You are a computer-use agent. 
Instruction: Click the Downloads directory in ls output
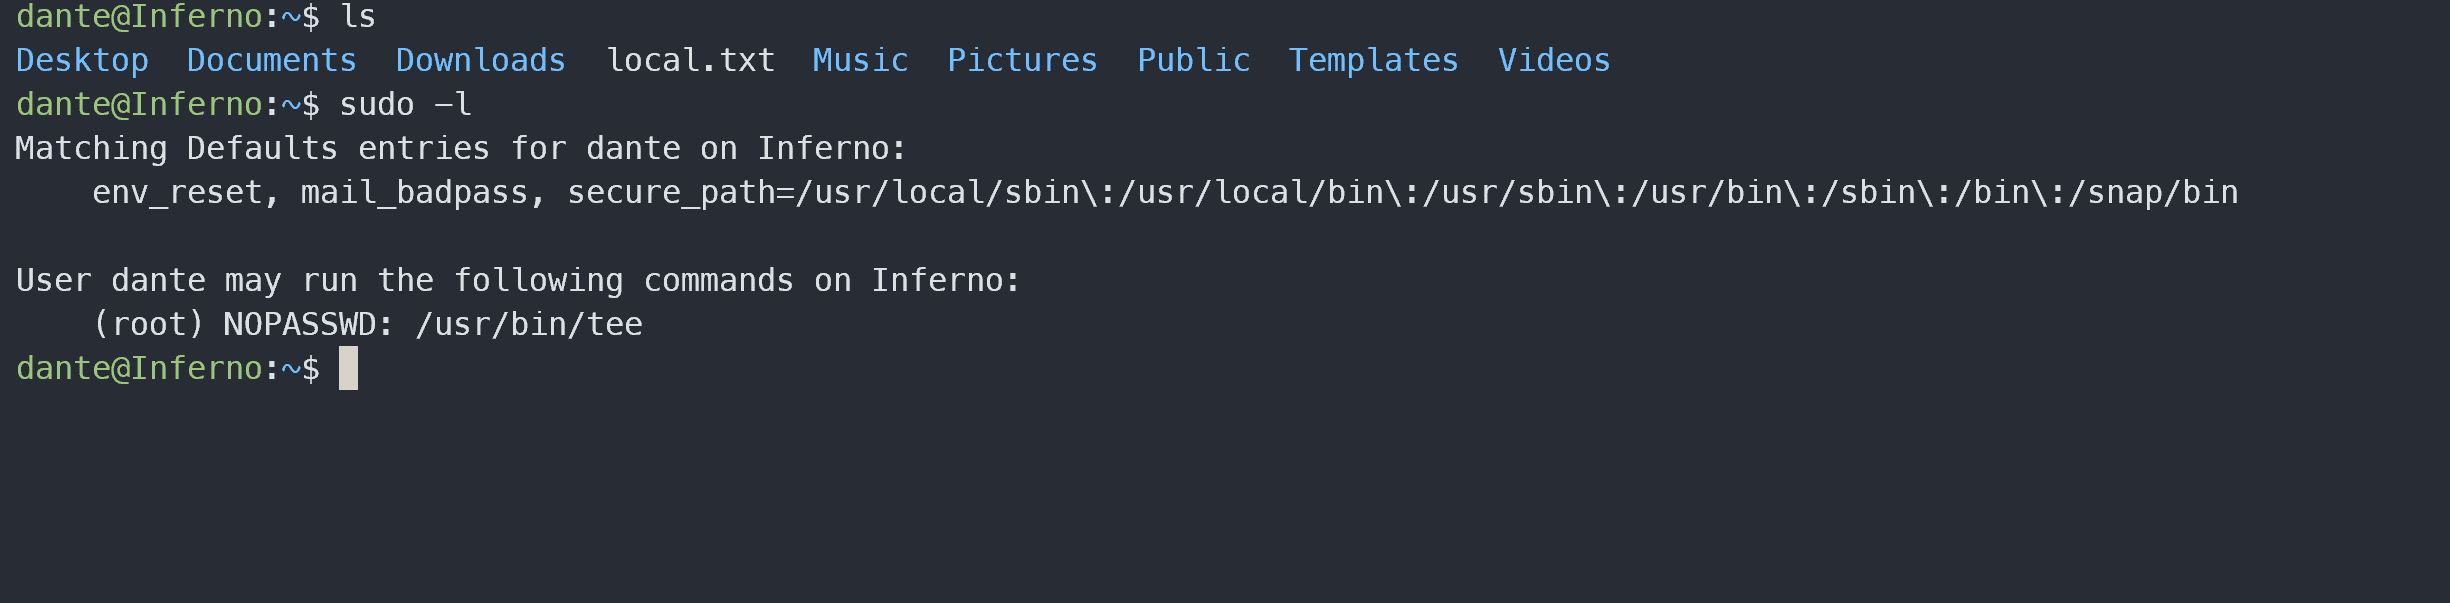481,61
